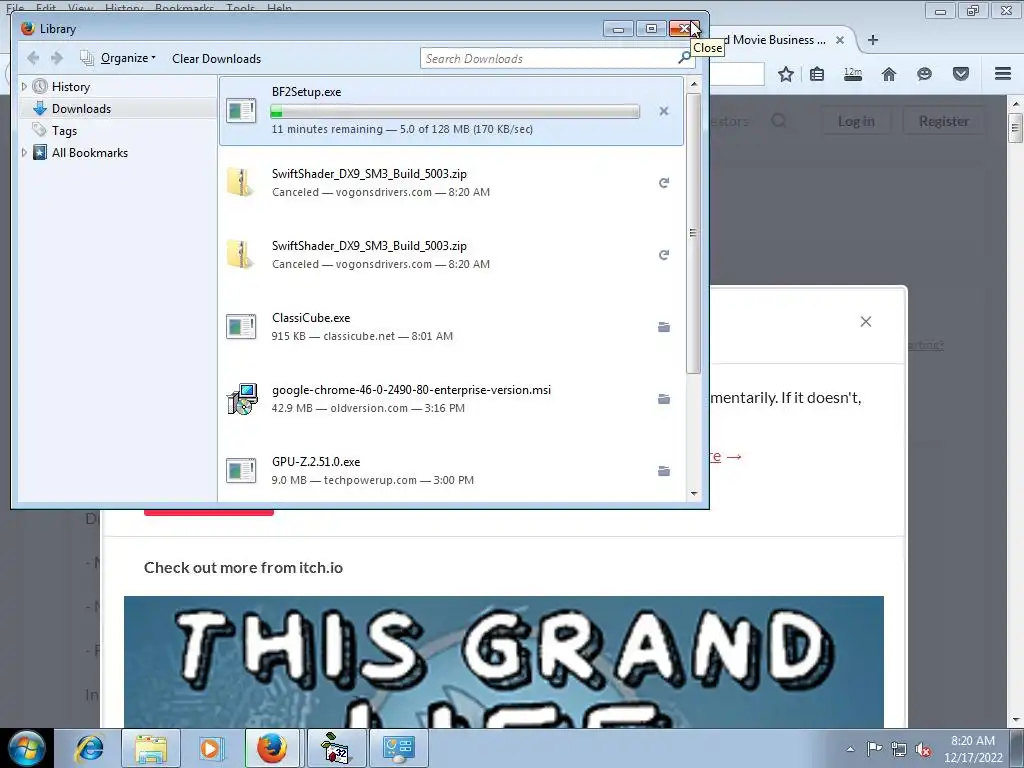Retry second SwiftShader zip download

[x=664, y=255]
